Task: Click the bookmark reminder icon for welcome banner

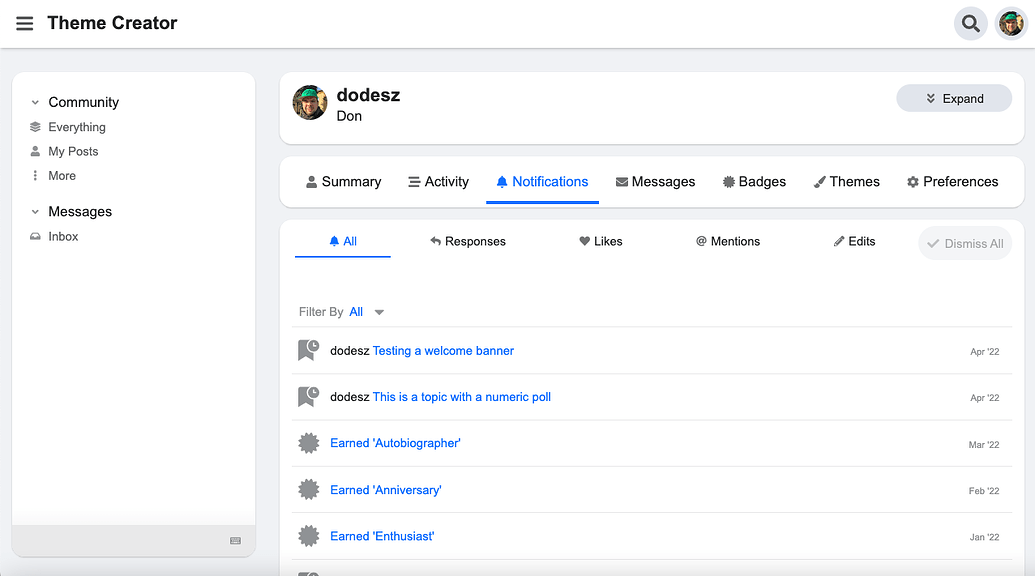Action: point(309,351)
